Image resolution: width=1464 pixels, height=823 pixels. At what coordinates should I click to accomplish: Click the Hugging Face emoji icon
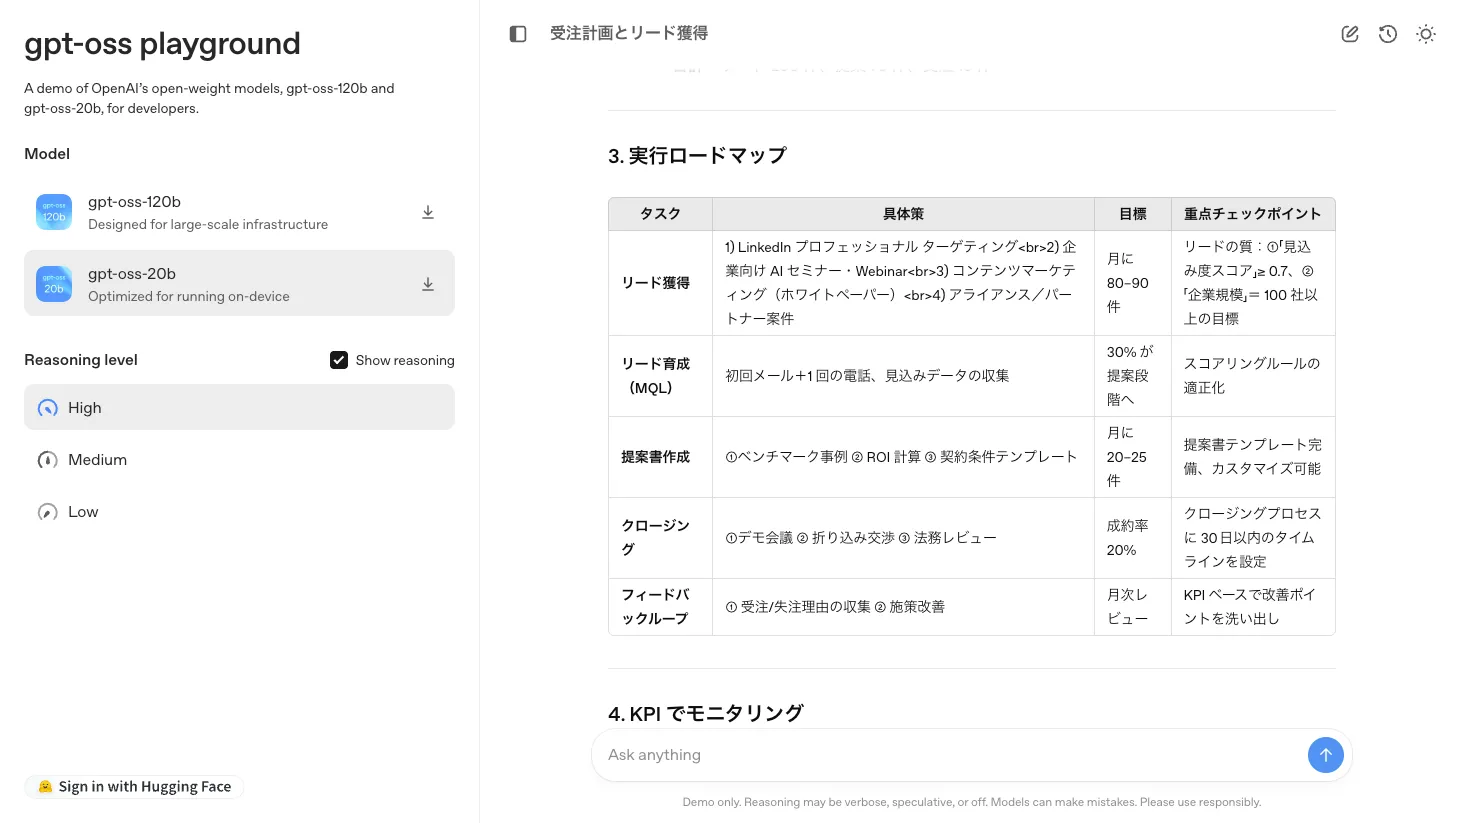tap(45, 787)
